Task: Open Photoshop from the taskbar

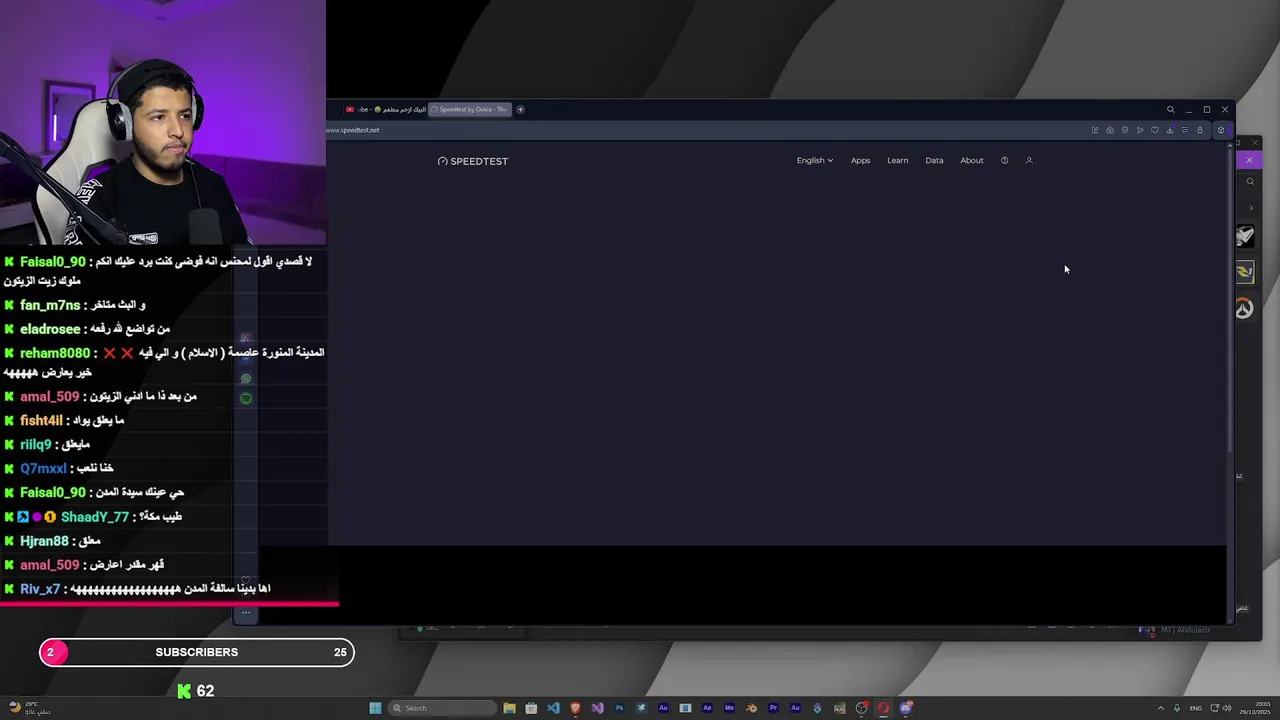Action: [619, 708]
